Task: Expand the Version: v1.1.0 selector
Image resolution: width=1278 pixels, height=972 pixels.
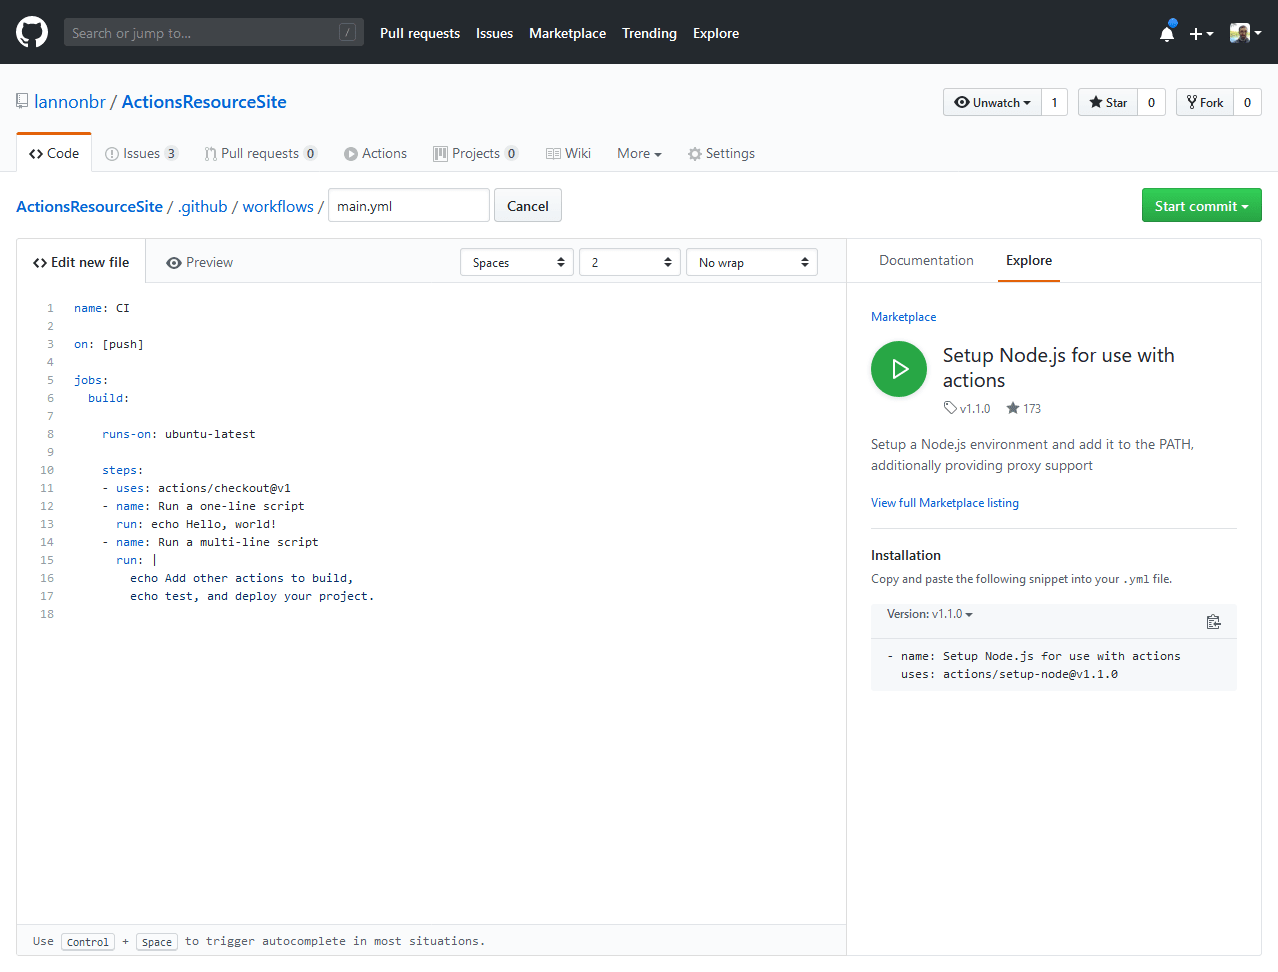Action: [x=929, y=614]
